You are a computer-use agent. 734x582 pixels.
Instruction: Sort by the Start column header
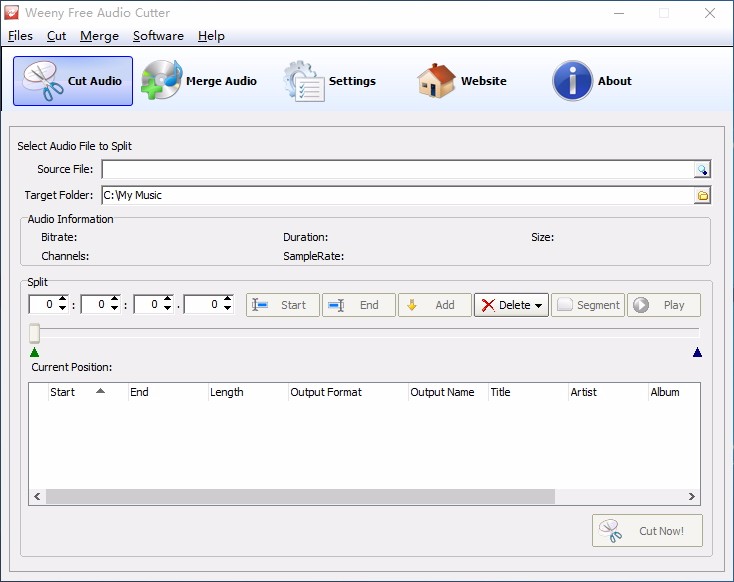coord(88,392)
